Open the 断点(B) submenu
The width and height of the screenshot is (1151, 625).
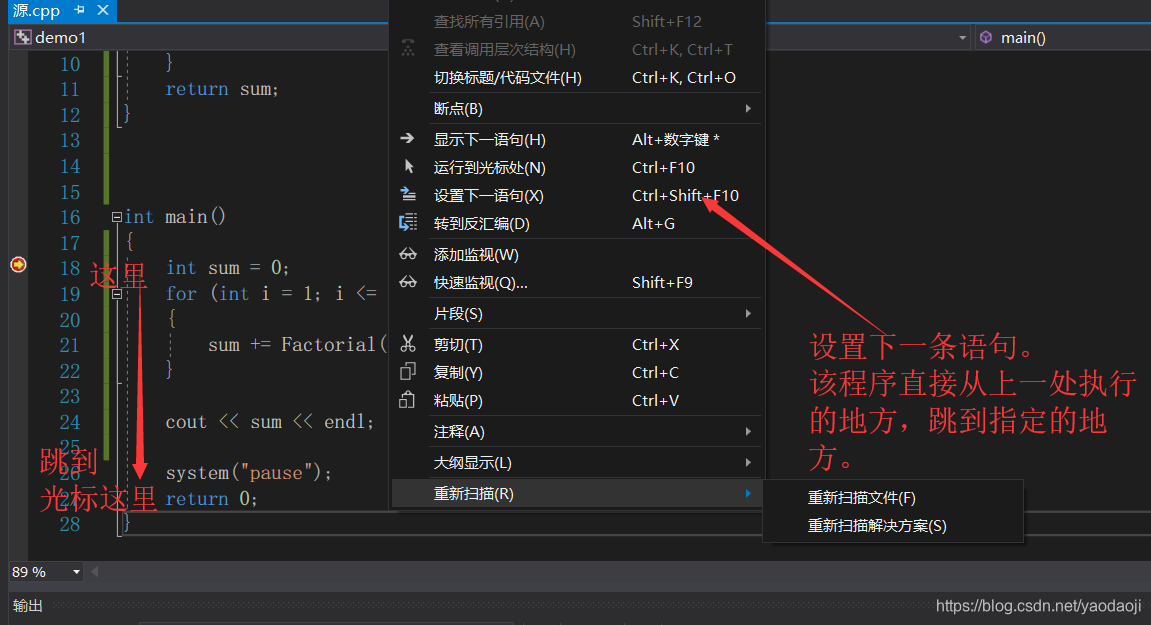click(x=577, y=109)
